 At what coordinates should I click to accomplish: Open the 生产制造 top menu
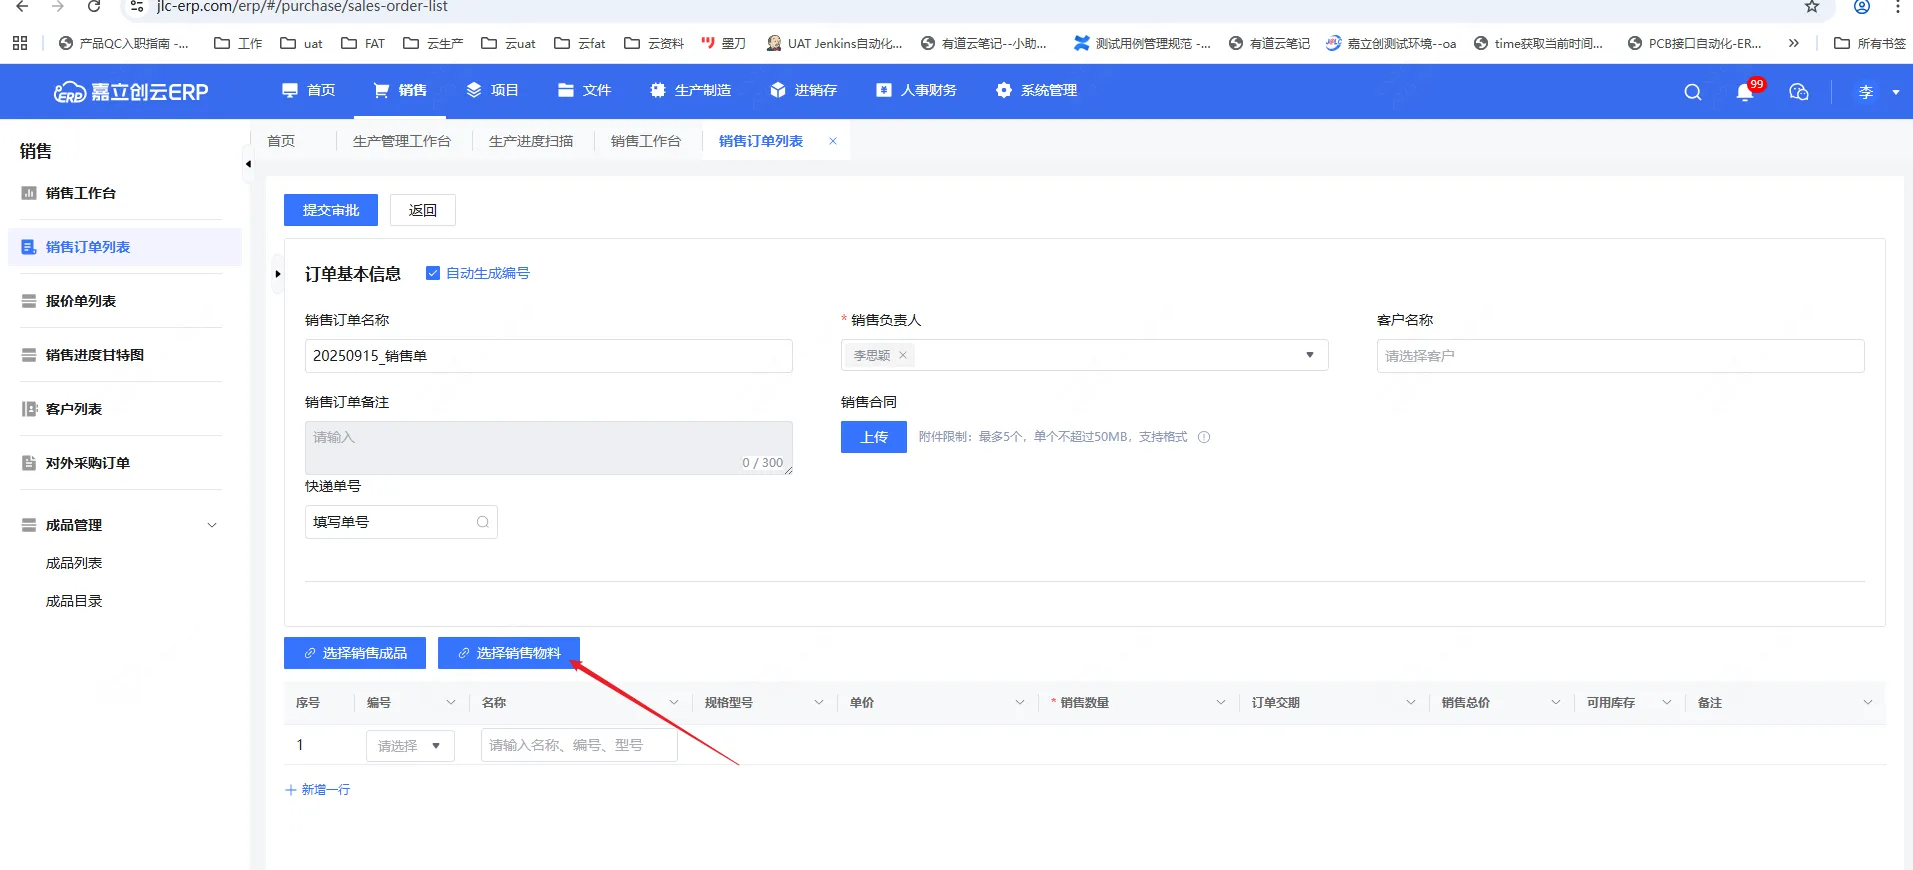[x=691, y=90]
